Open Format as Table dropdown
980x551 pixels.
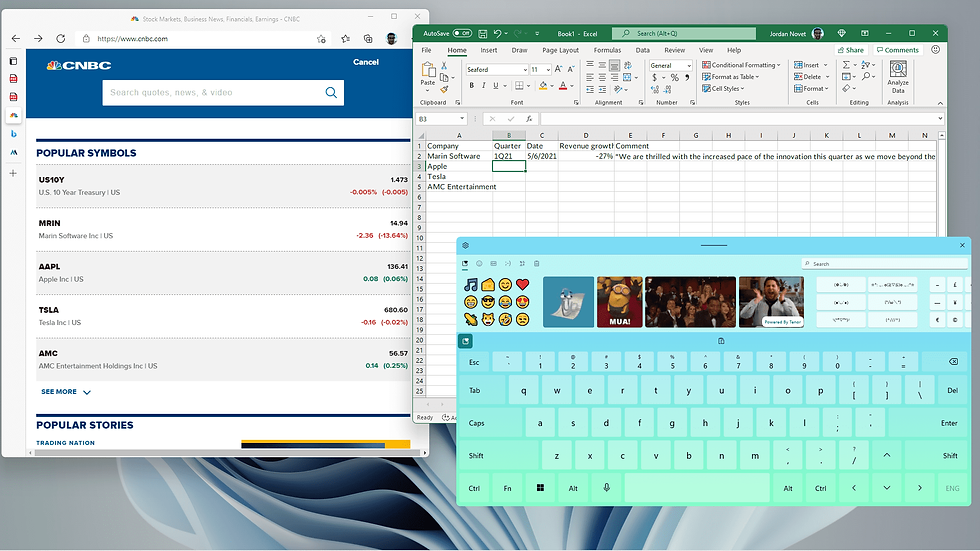tap(731, 77)
